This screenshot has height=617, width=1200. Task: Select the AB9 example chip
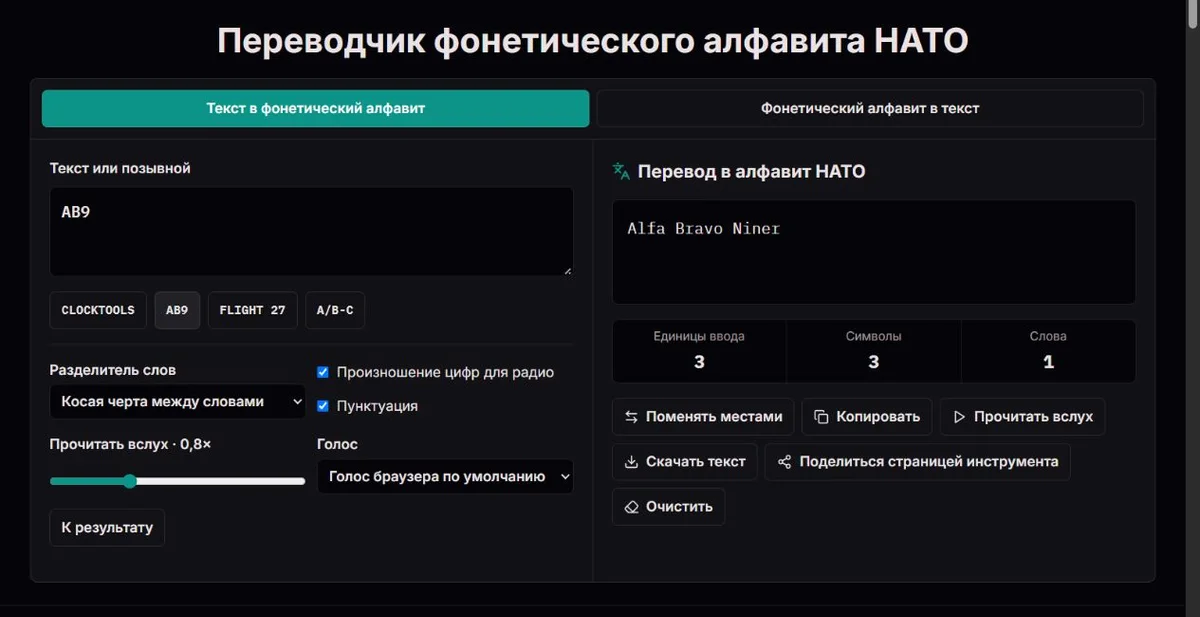tap(177, 310)
